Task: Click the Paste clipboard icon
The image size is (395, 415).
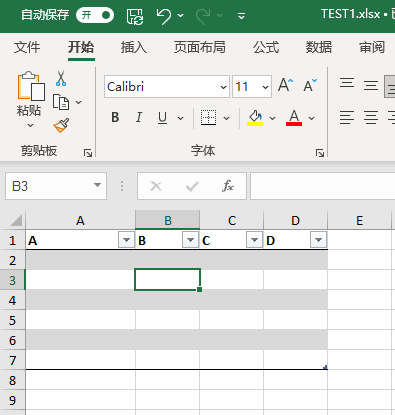Action: (31, 86)
